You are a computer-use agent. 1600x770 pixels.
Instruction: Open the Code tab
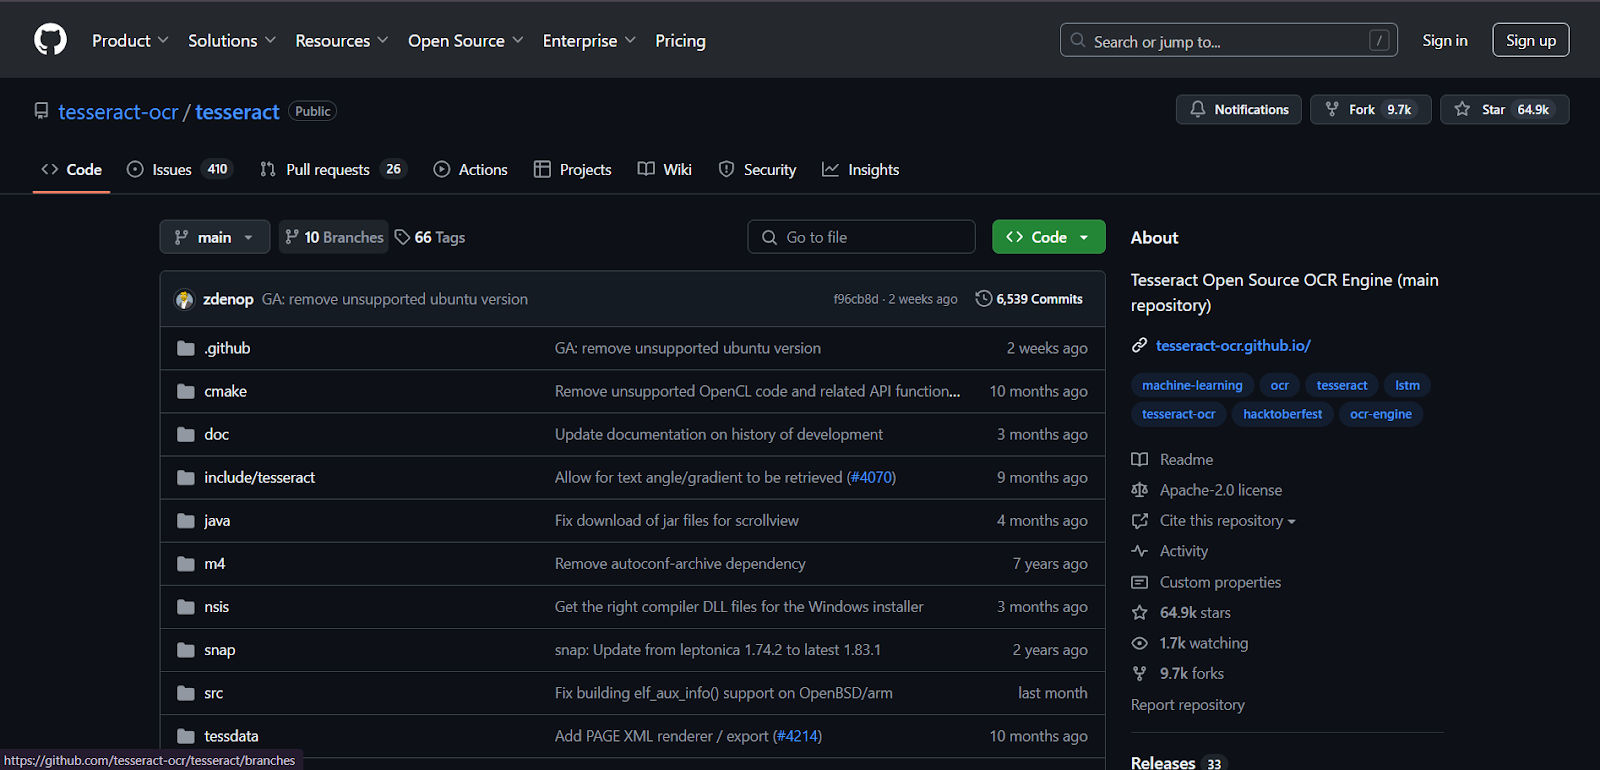(71, 170)
